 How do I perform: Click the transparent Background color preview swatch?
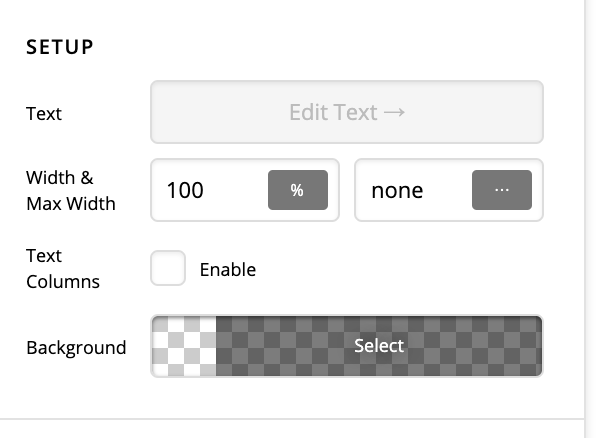click(184, 346)
